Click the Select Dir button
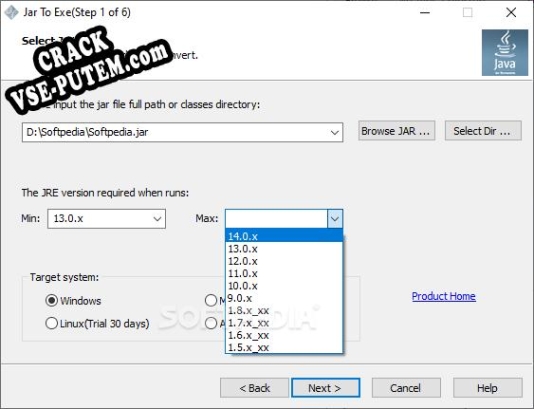Image resolution: width=534 pixels, height=409 pixels. pyautogui.click(x=483, y=131)
